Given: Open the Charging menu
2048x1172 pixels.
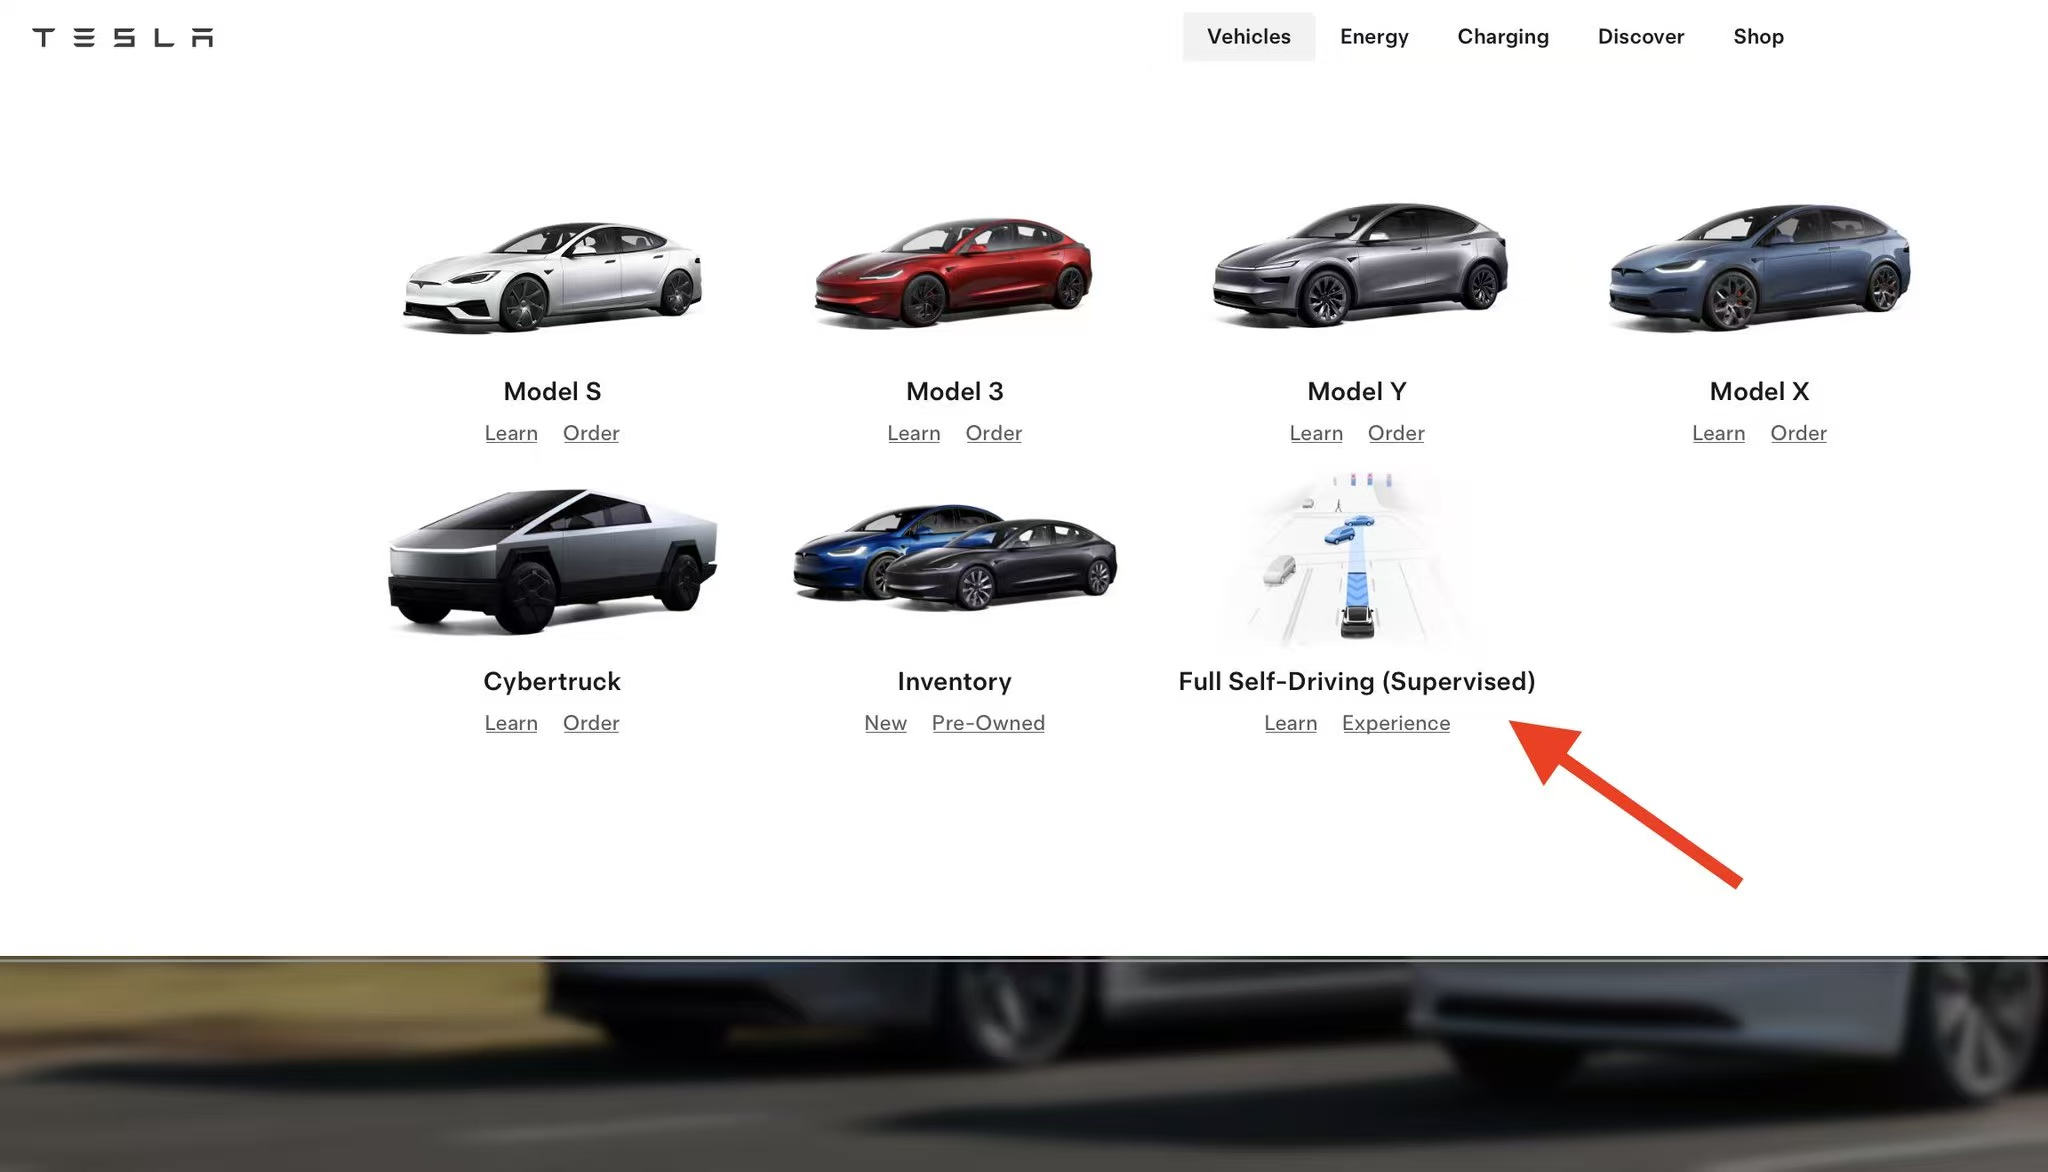Looking at the screenshot, I should pyautogui.click(x=1502, y=37).
